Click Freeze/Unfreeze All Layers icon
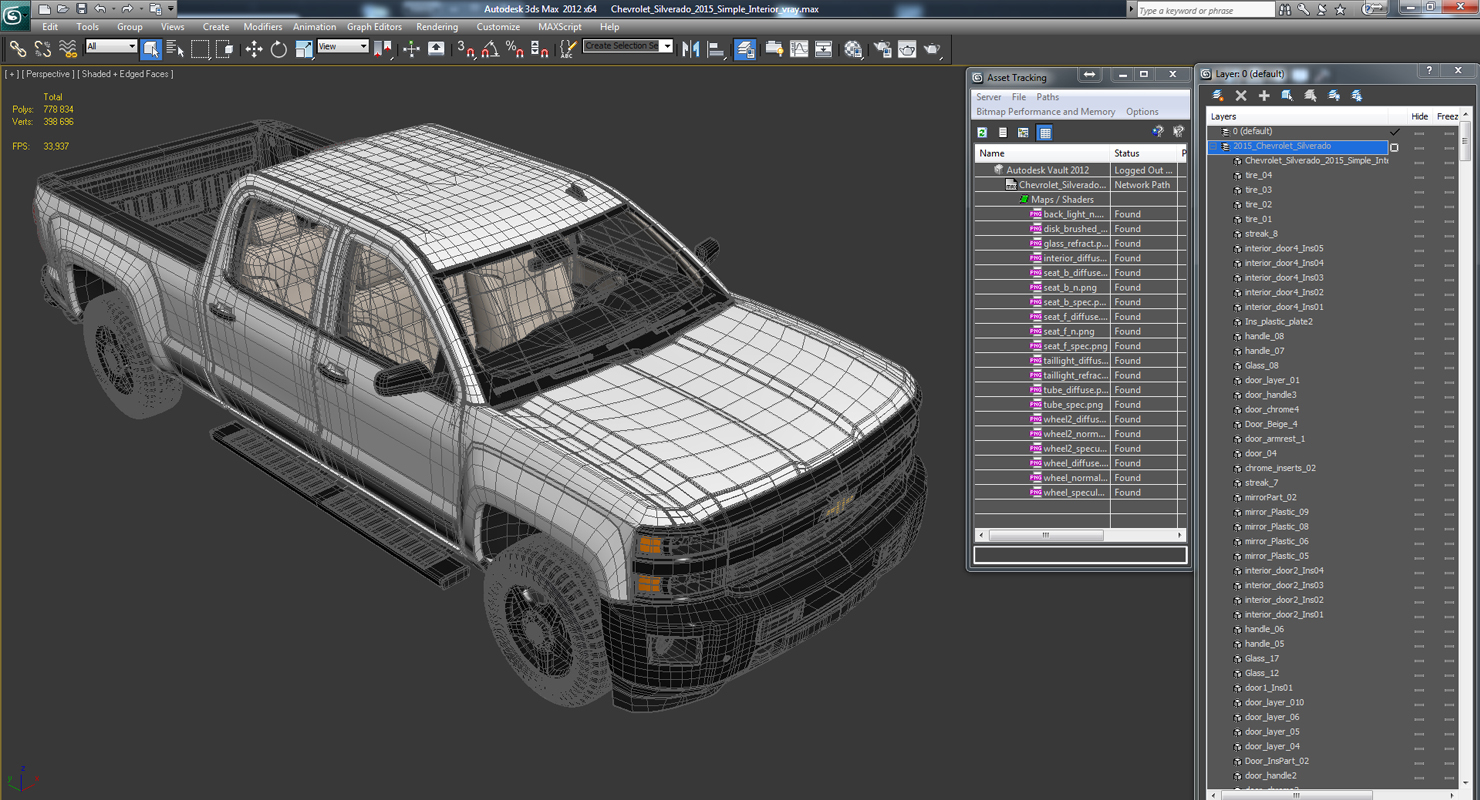Image resolution: width=1480 pixels, height=800 pixels. pyautogui.click(x=1357, y=95)
